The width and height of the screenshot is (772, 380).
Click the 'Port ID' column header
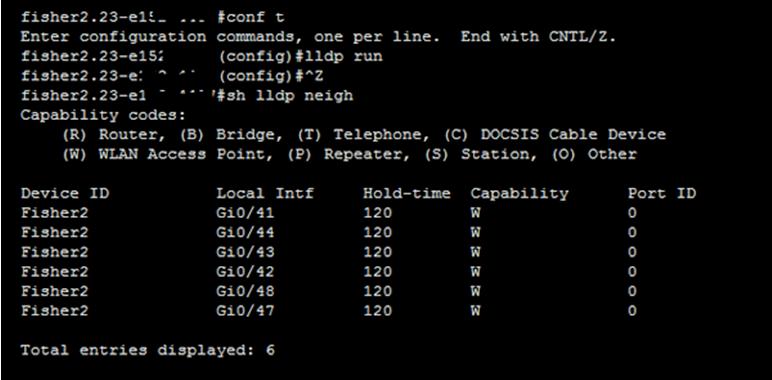pyautogui.click(x=662, y=193)
